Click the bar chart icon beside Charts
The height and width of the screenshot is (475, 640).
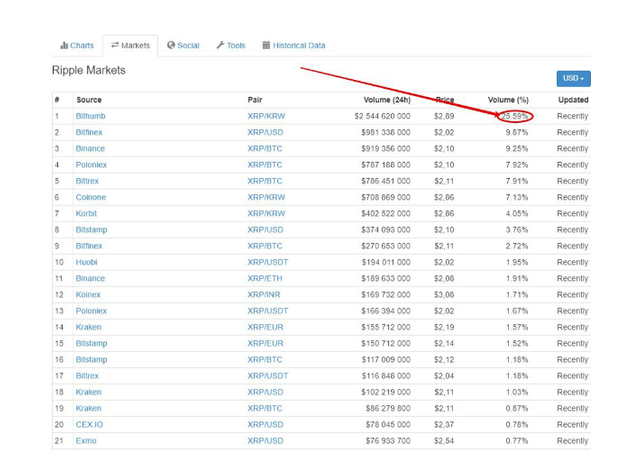tap(64, 45)
